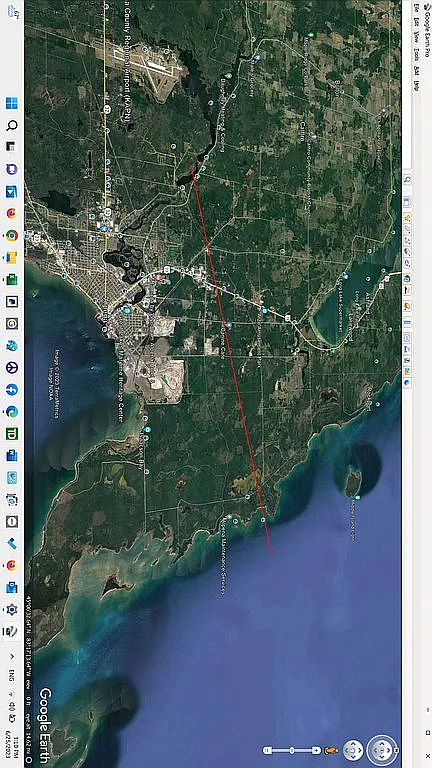The image size is (432, 768).
Task: Click the Add Placemark pushpin icon
Action: [x=407, y=217]
